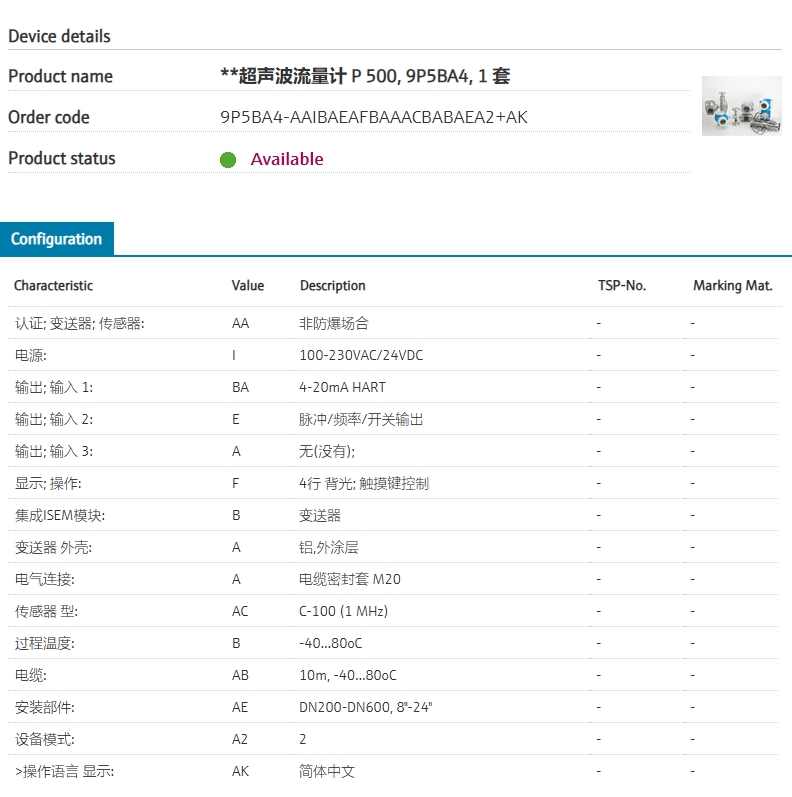792x797 pixels.
Task: Click value AC in sensor type row
Action: coord(240,611)
